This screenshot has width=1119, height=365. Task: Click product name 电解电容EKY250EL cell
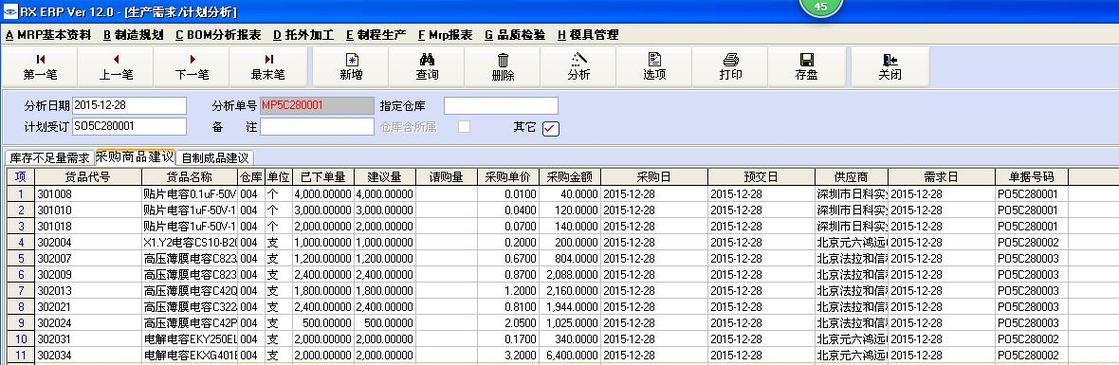(189, 339)
